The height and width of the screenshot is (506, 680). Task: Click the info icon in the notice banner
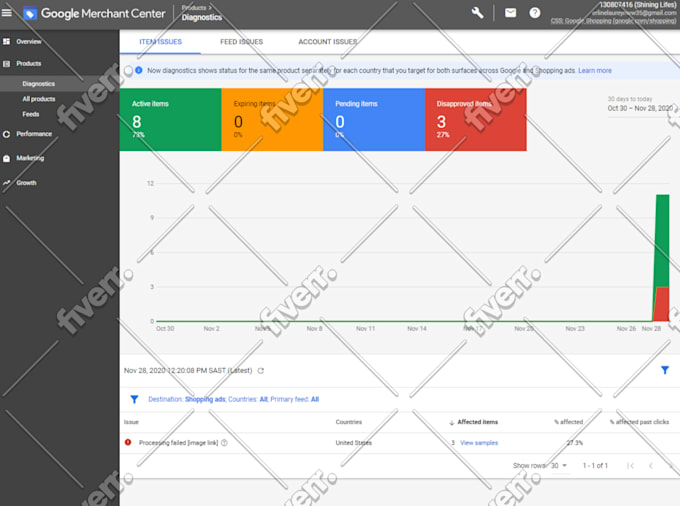click(x=139, y=70)
